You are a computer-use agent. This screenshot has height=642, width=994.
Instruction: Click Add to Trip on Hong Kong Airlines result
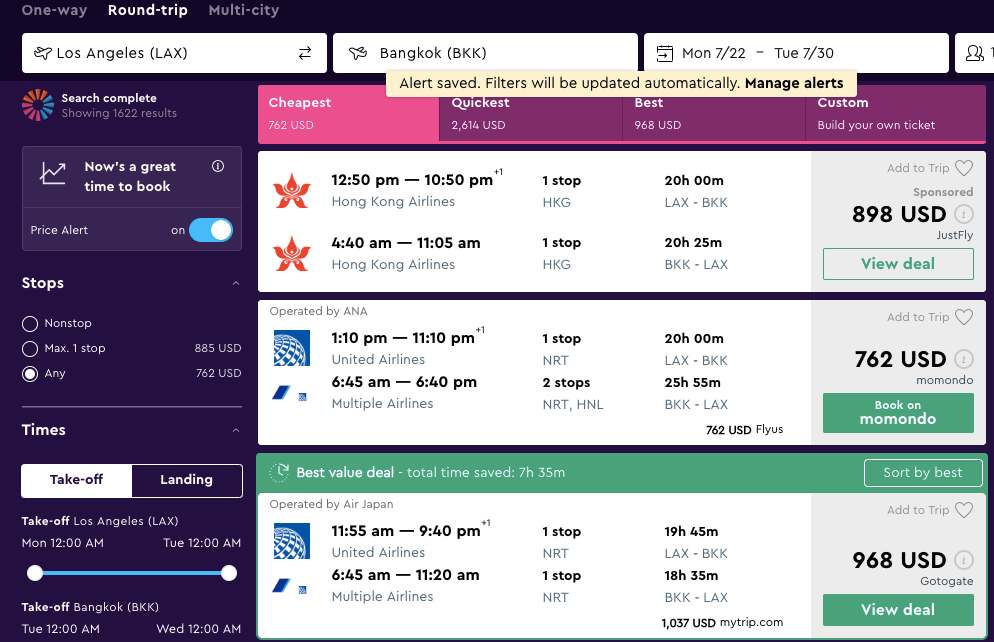pyautogui.click(x=918, y=168)
